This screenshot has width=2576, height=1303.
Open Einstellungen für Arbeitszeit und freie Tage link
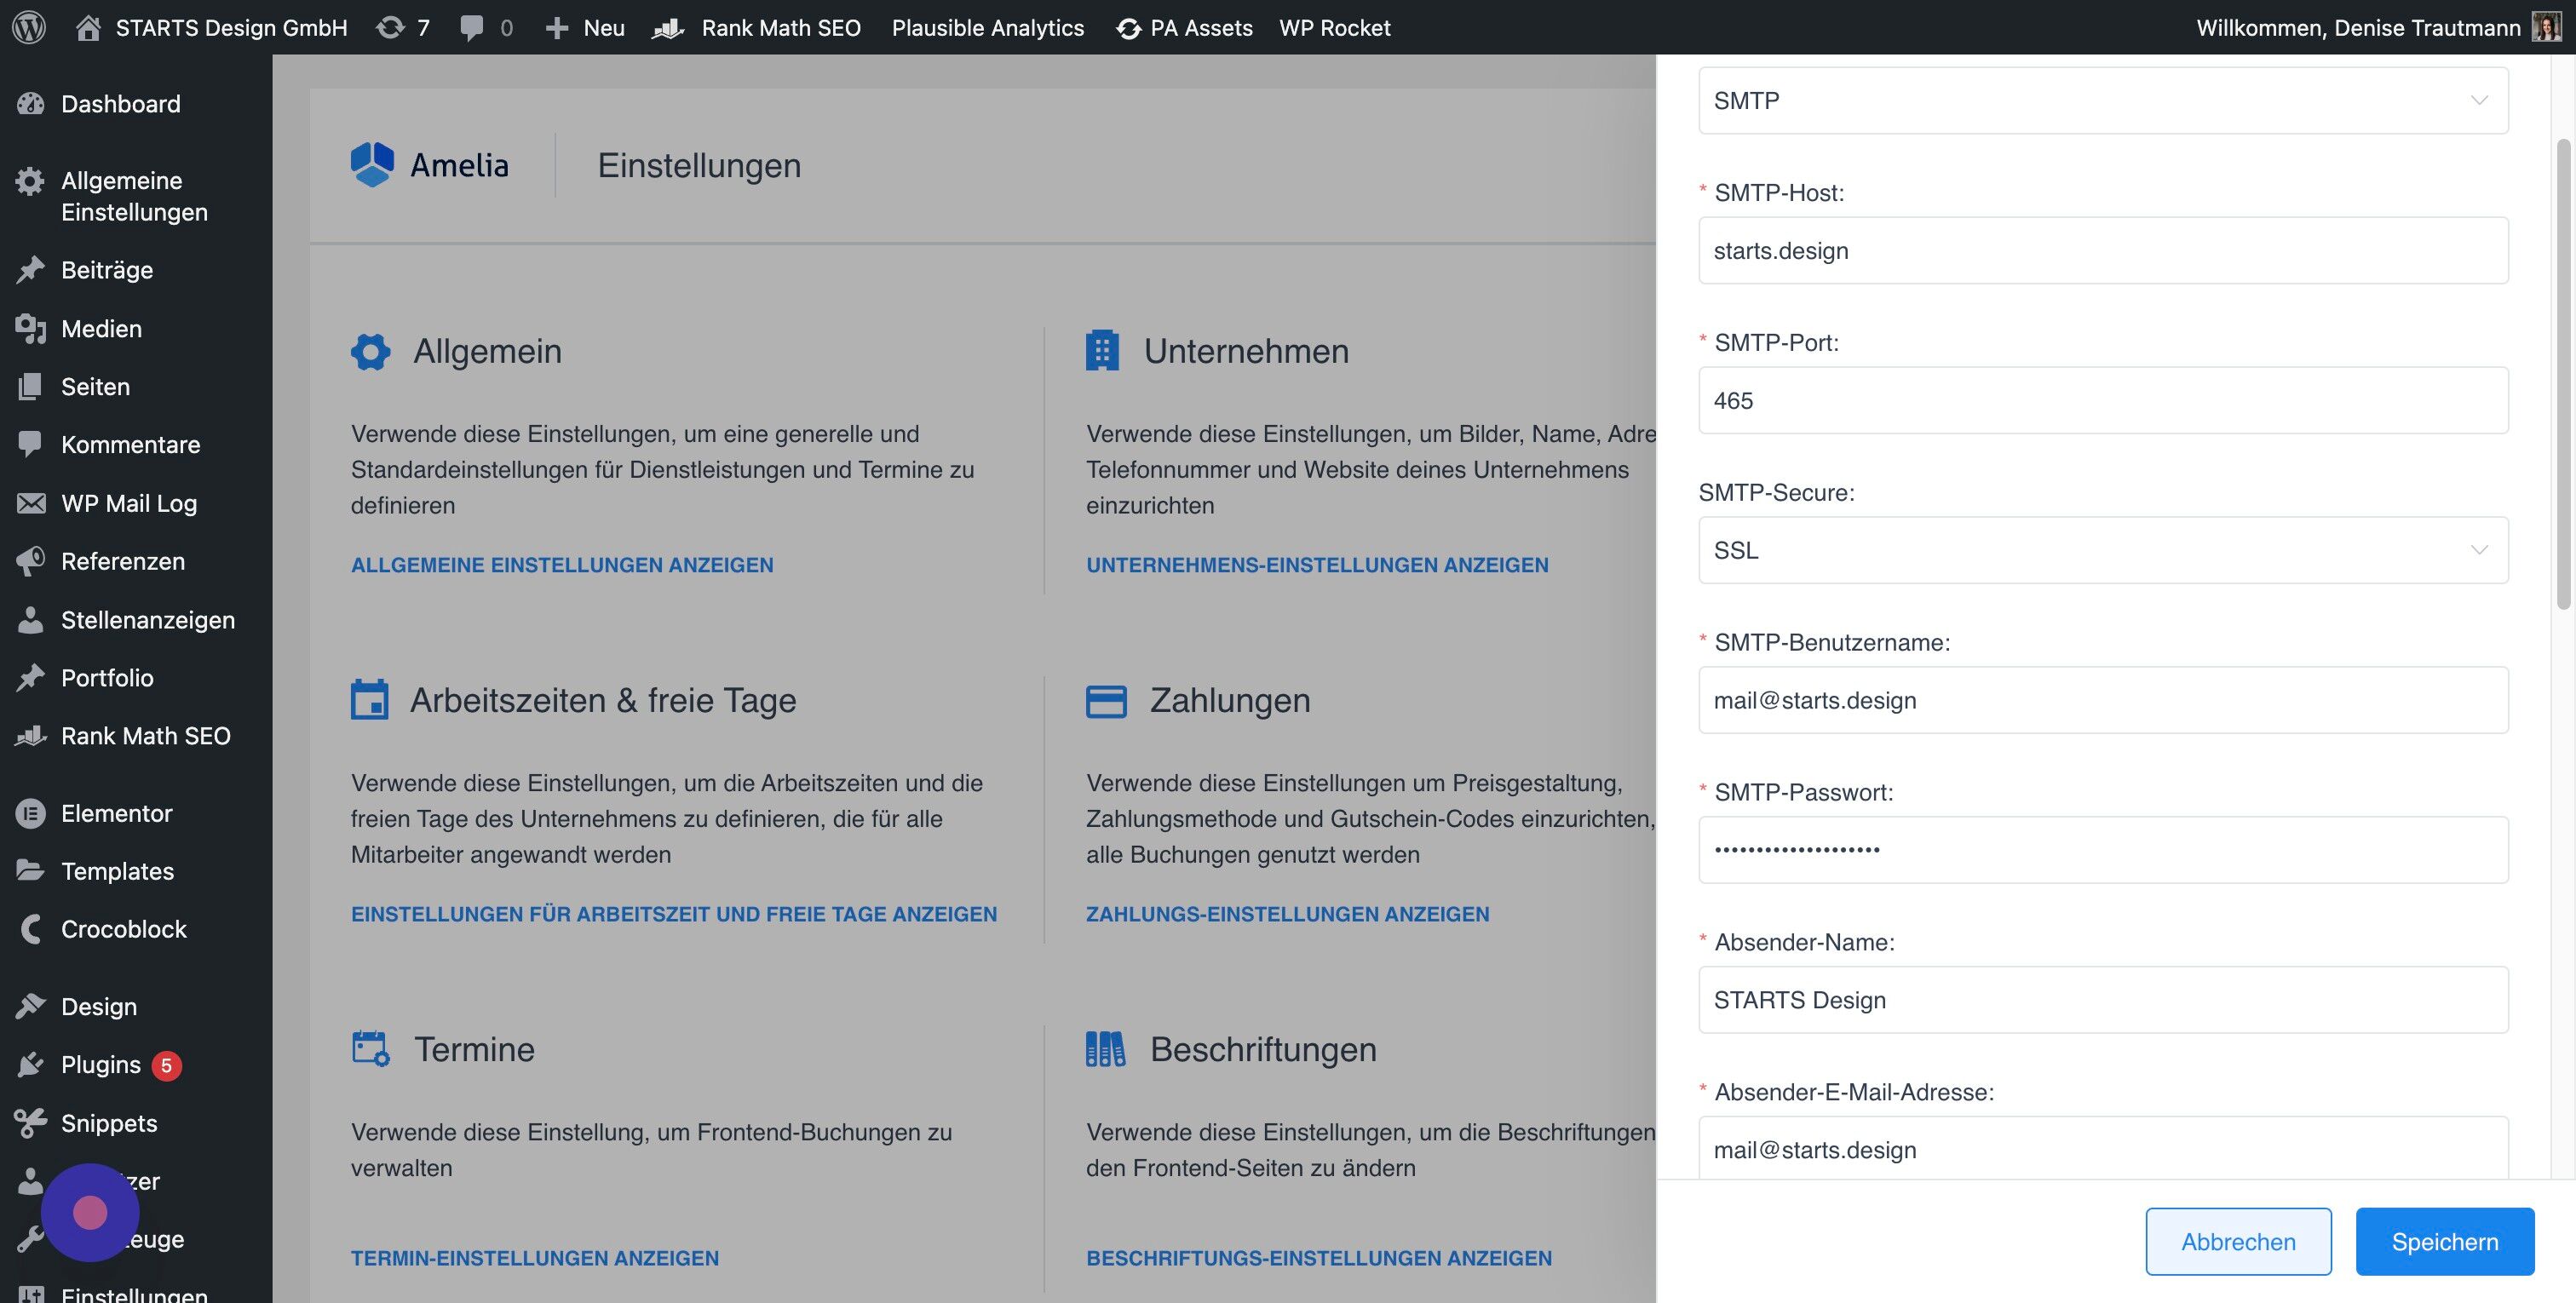674,914
